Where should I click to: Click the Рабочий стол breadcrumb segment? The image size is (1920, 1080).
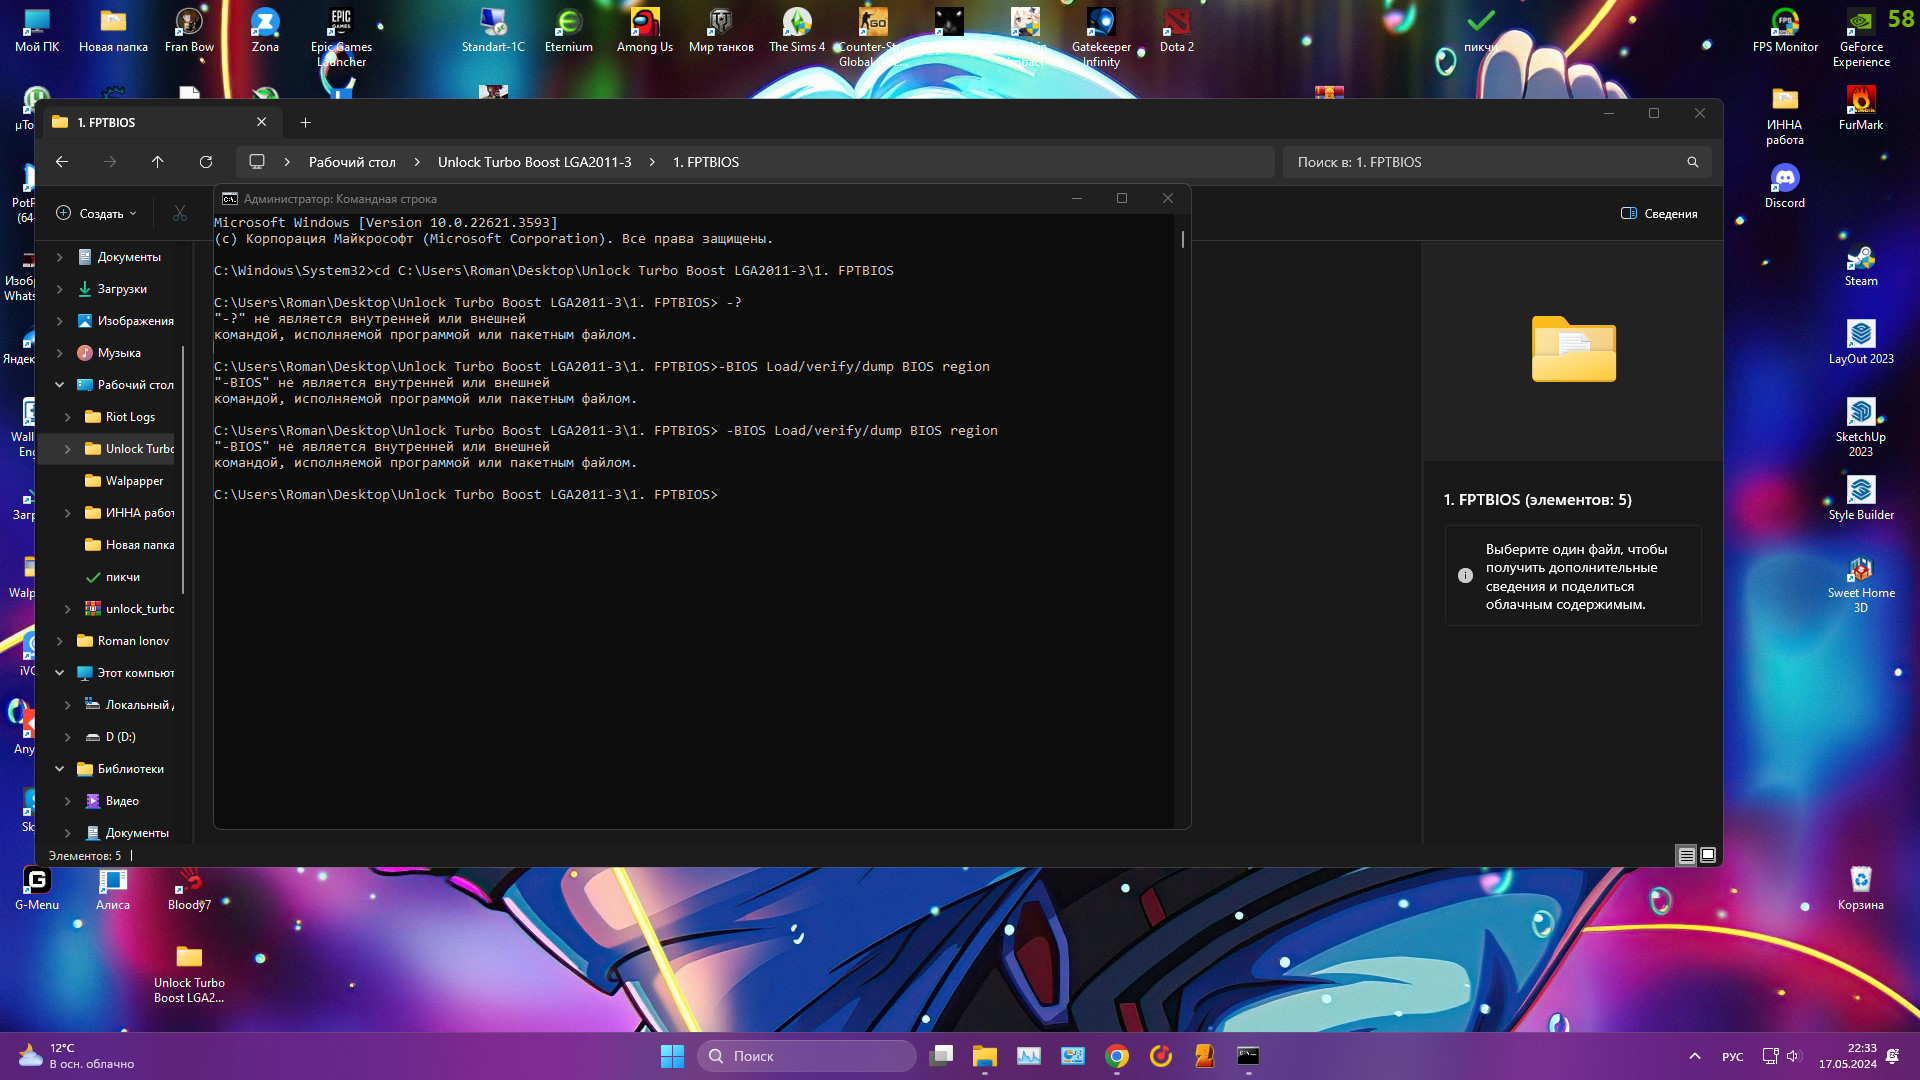coord(352,162)
